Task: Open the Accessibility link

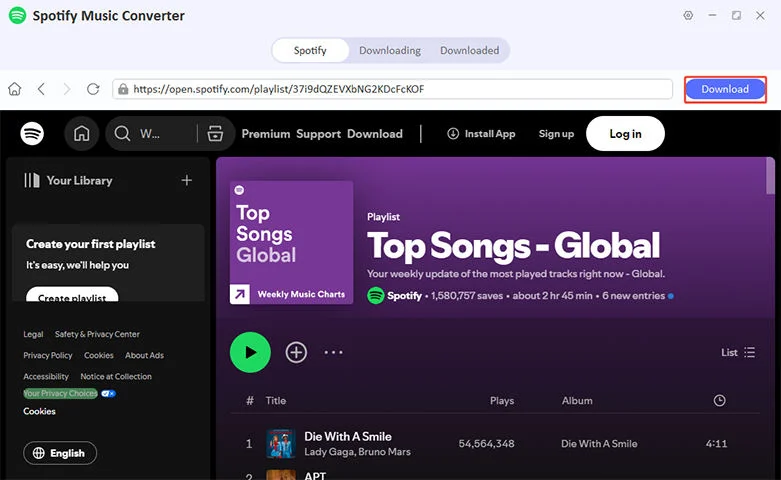Action: coord(46,376)
